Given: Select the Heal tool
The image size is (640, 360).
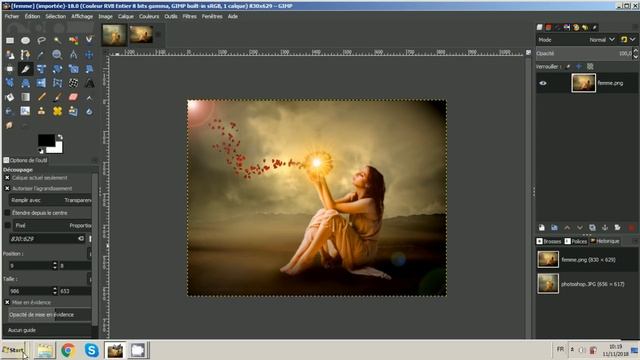Looking at the screenshot, I should [57, 111].
